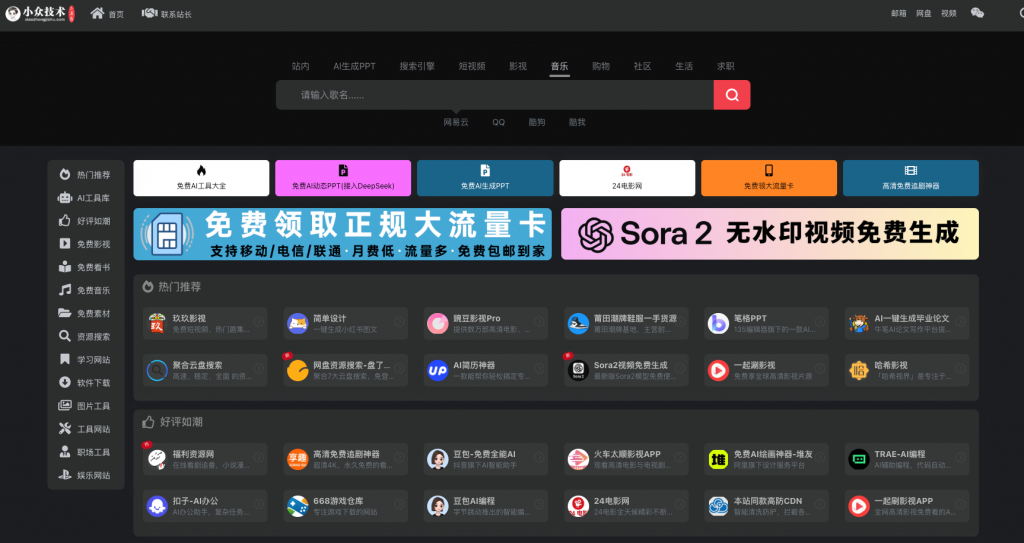Screen dimensions: 1024x543
Task: Select 网易云 search source
Action: (456, 122)
